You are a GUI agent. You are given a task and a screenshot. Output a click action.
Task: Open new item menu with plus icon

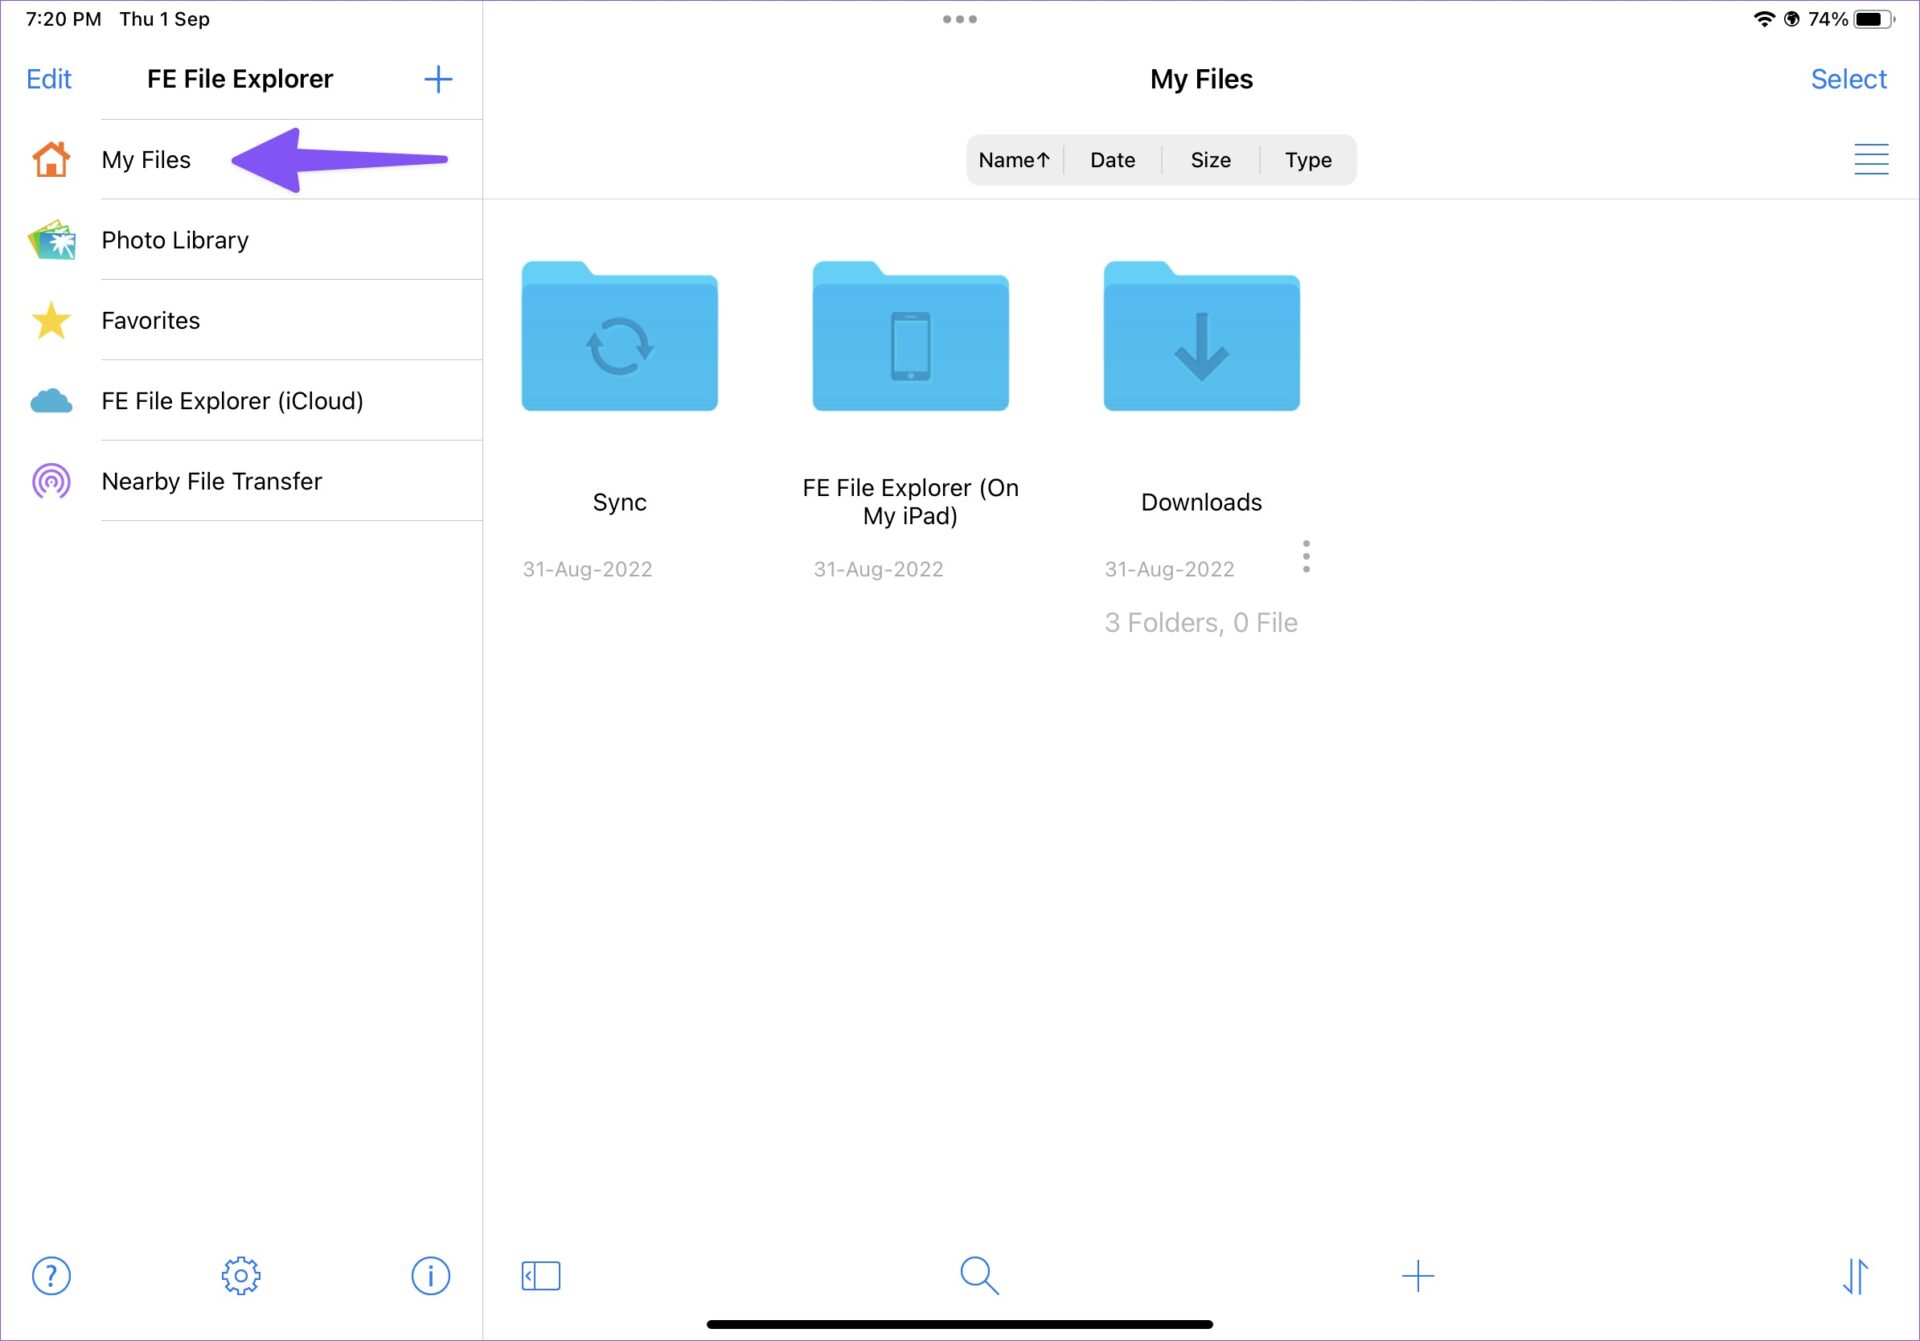(1418, 1275)
